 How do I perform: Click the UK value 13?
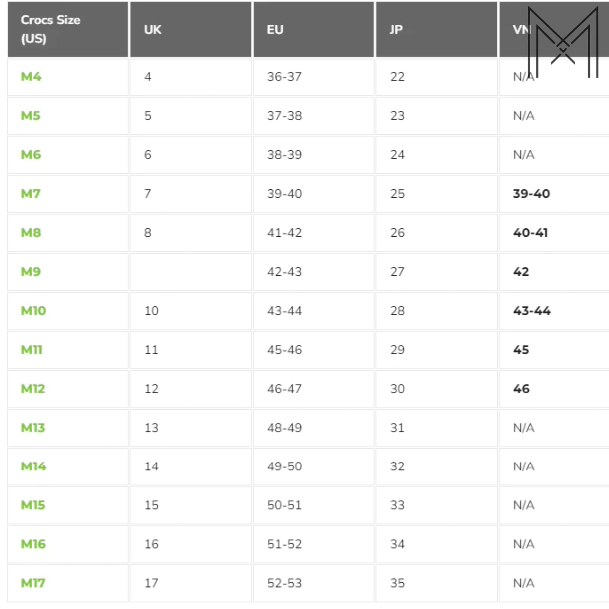point(151,428)
